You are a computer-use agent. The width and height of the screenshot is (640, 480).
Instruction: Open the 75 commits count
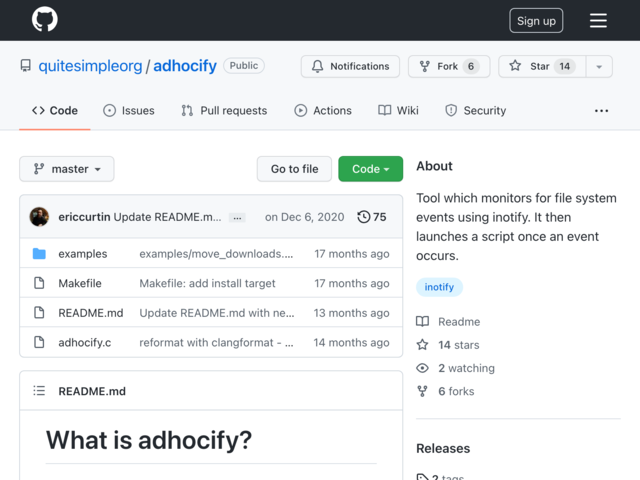click(x=380, y=217)
